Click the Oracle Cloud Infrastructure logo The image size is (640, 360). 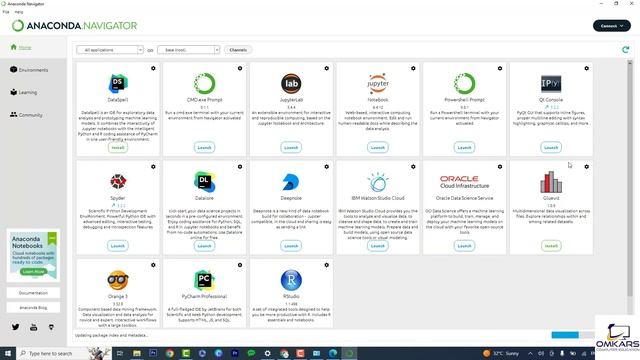click(x=464, y=182)
